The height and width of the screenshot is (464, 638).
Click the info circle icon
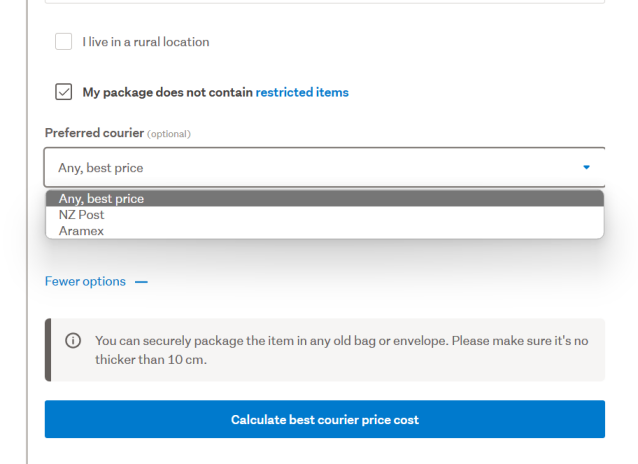pyautogui.click(x=73, y=340)
